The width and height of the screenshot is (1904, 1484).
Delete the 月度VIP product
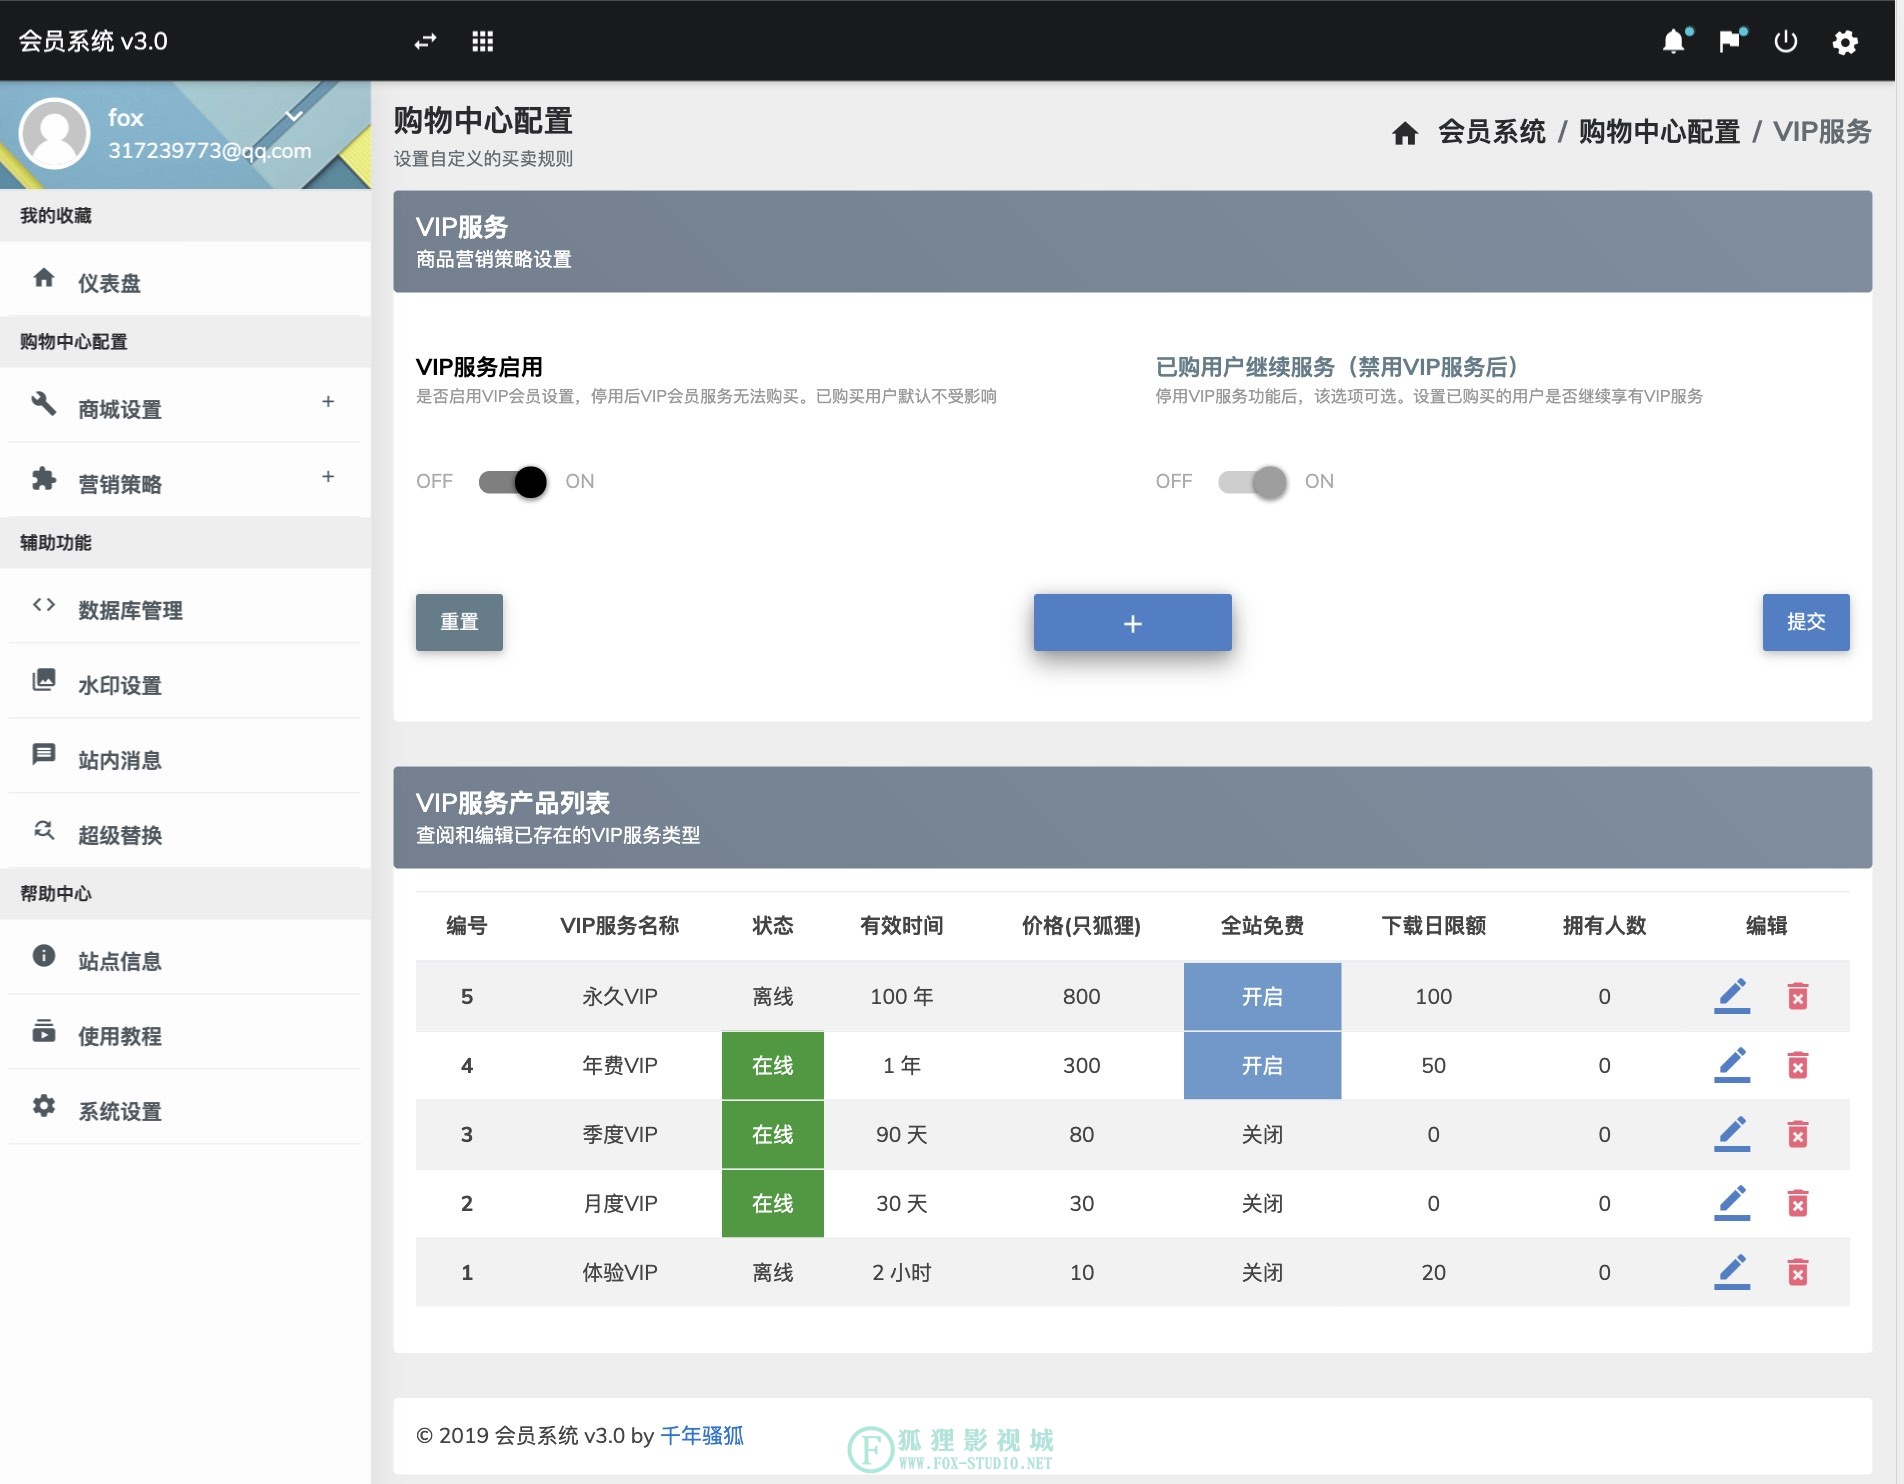[1798, 1203]
